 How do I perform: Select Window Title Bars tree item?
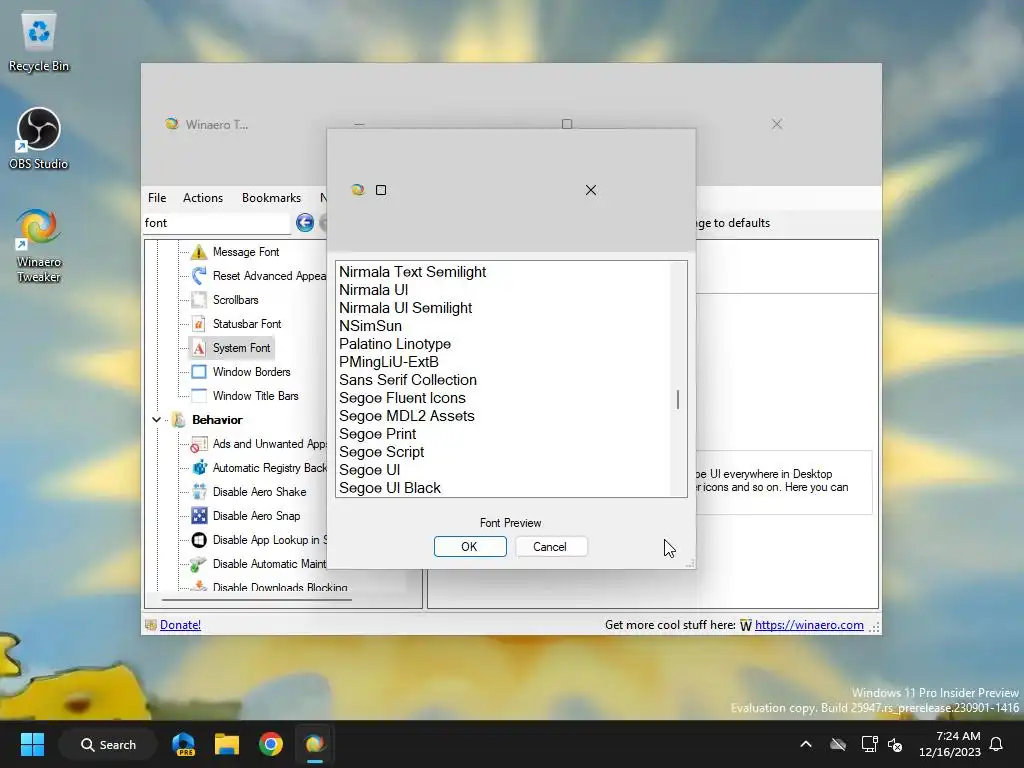click(255, 396)
